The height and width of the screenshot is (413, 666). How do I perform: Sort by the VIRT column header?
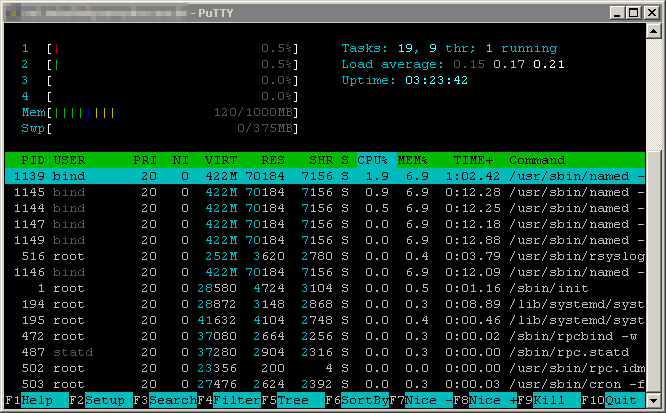pyautogui.click(x=221, y=160)
